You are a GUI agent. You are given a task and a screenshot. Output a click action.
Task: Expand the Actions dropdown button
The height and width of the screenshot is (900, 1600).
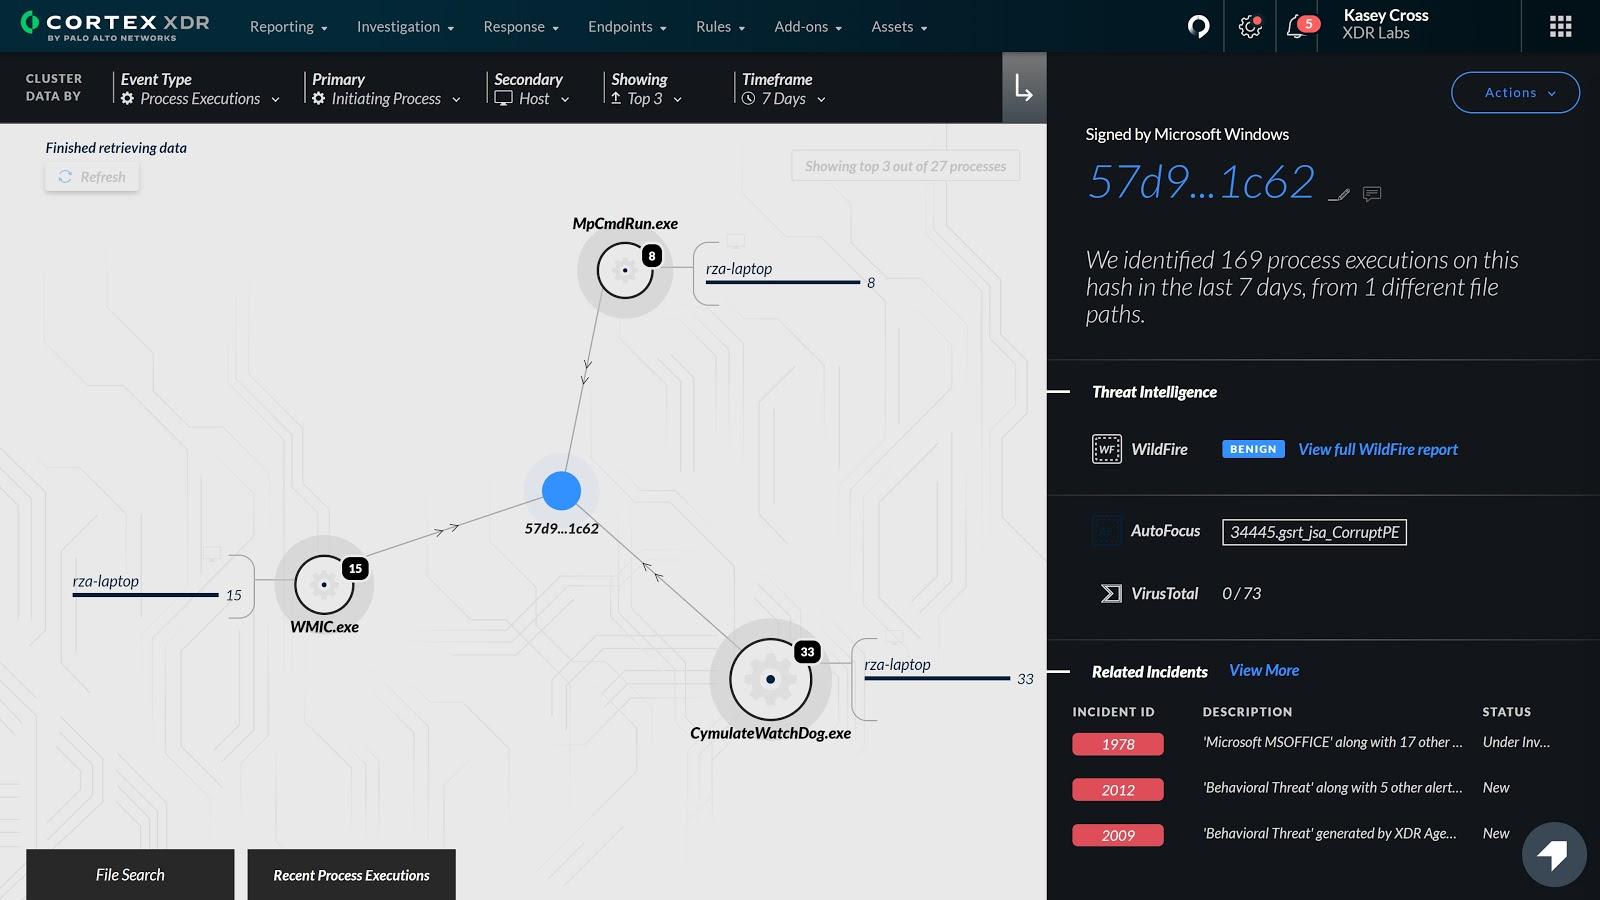point(1515,92)
